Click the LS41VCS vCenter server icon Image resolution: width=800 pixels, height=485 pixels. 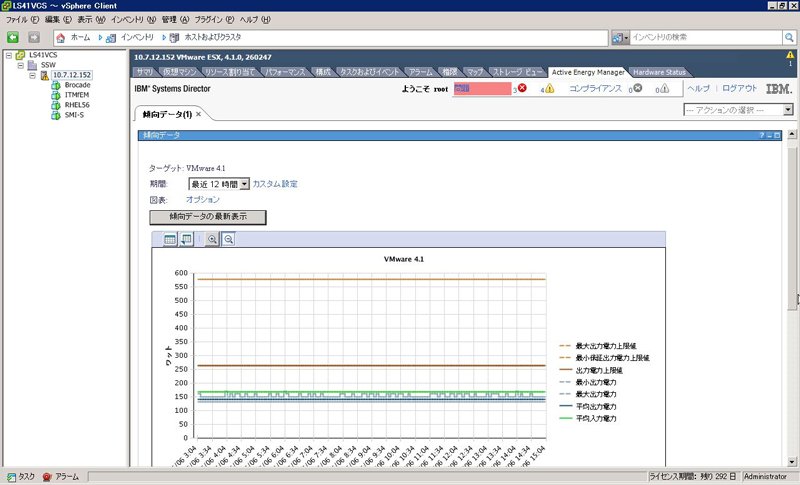[20, 55]
